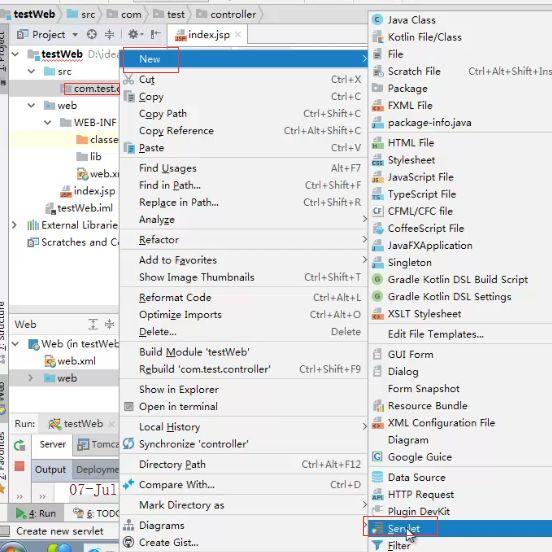Screen dimensions: 552x552
Task: Click the Synchronize refresh icon
Action: point(128,444)
